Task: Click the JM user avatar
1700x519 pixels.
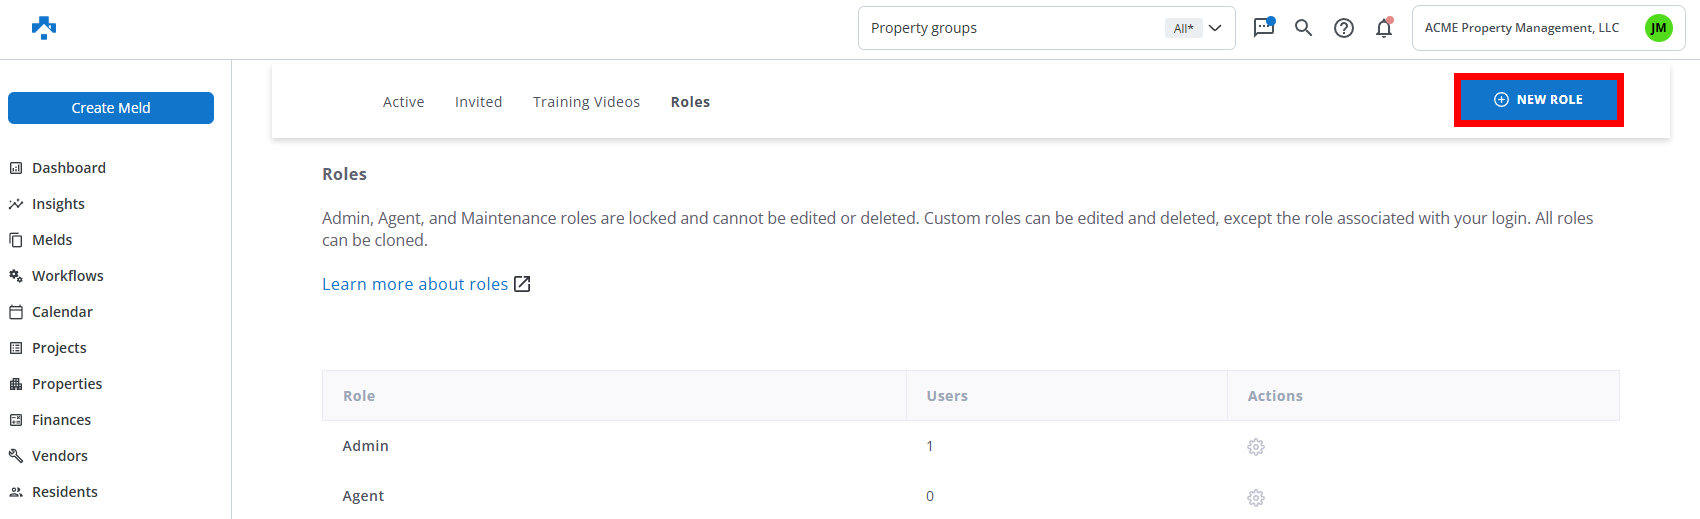Action: 1658,28
